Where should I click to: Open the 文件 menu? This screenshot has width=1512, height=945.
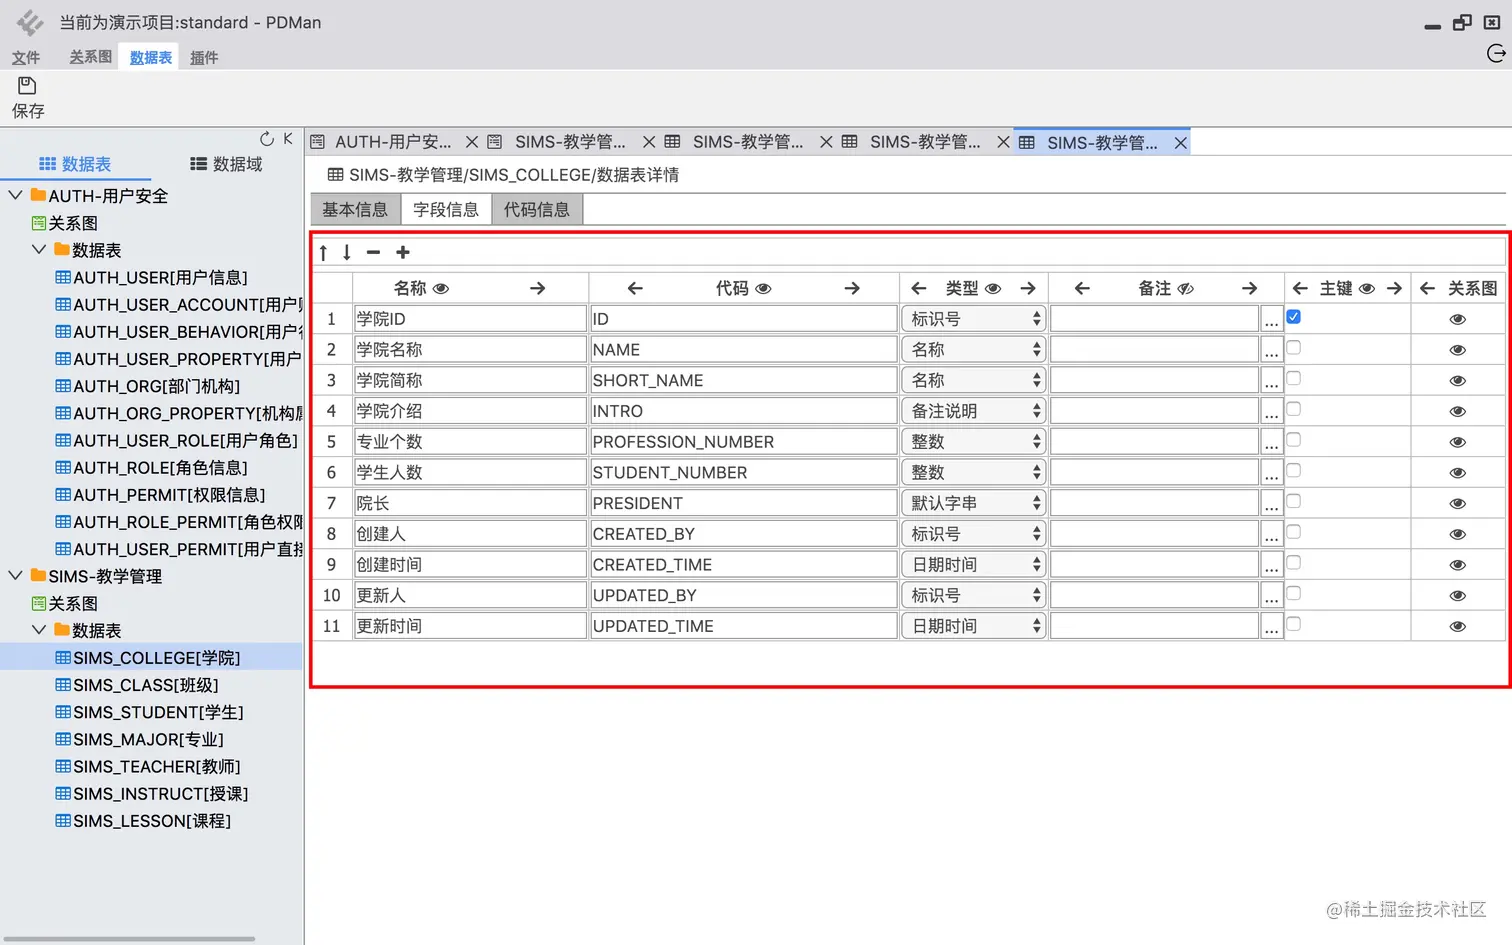26,58
